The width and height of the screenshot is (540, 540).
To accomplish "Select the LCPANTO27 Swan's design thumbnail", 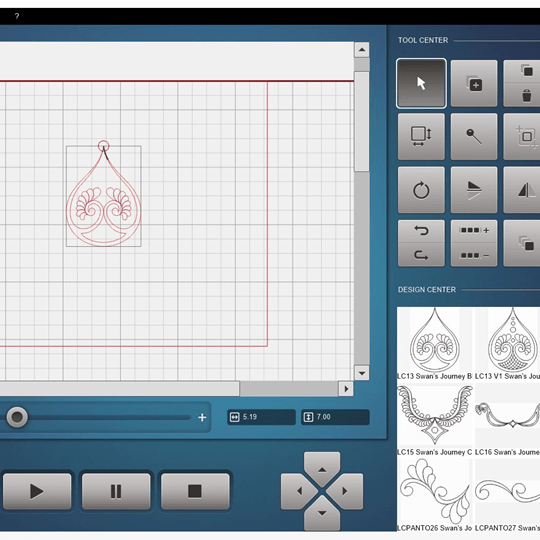I will pos(507,495).
